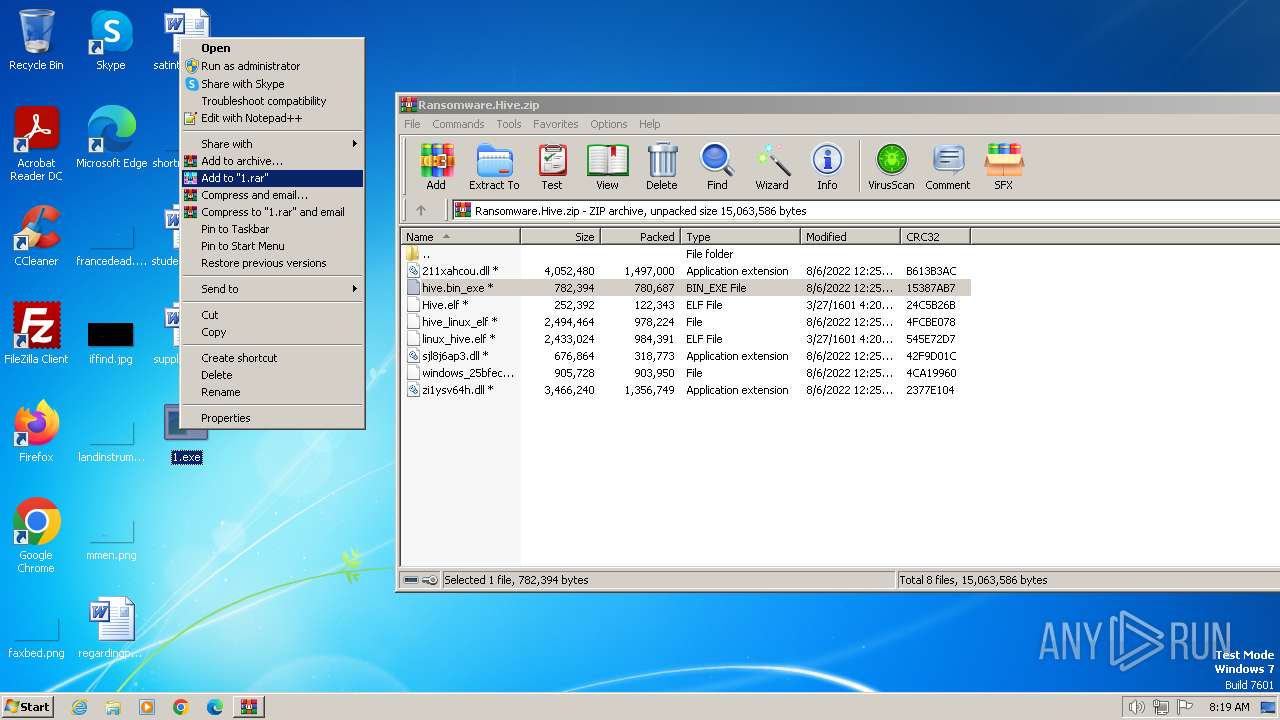Viewport: 1280px width, 720px height.
Task: Sort by Name column header
Action: pyautogui.click(x=461, y=237)
